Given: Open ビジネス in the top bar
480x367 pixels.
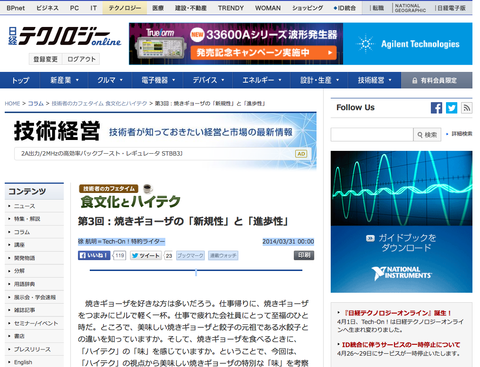Looking at the screenshot, I should (x=47, y=8).
